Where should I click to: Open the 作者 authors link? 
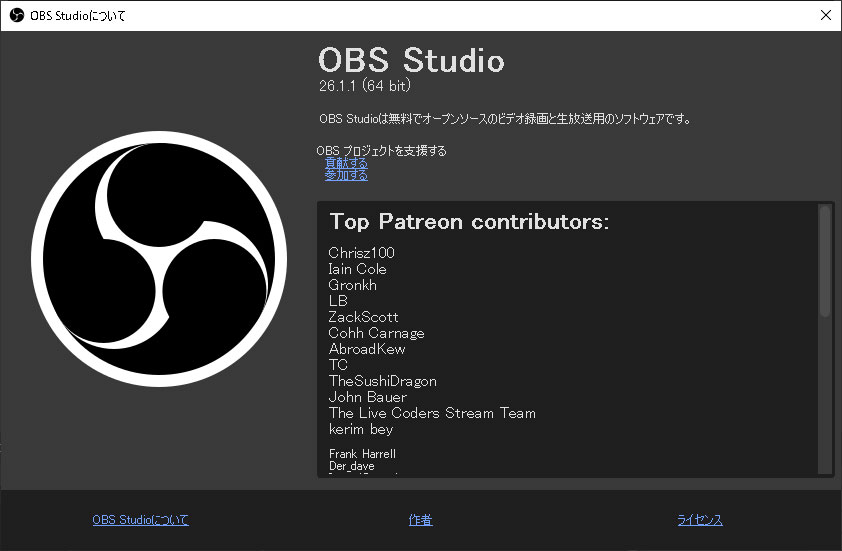click(420, 520)
